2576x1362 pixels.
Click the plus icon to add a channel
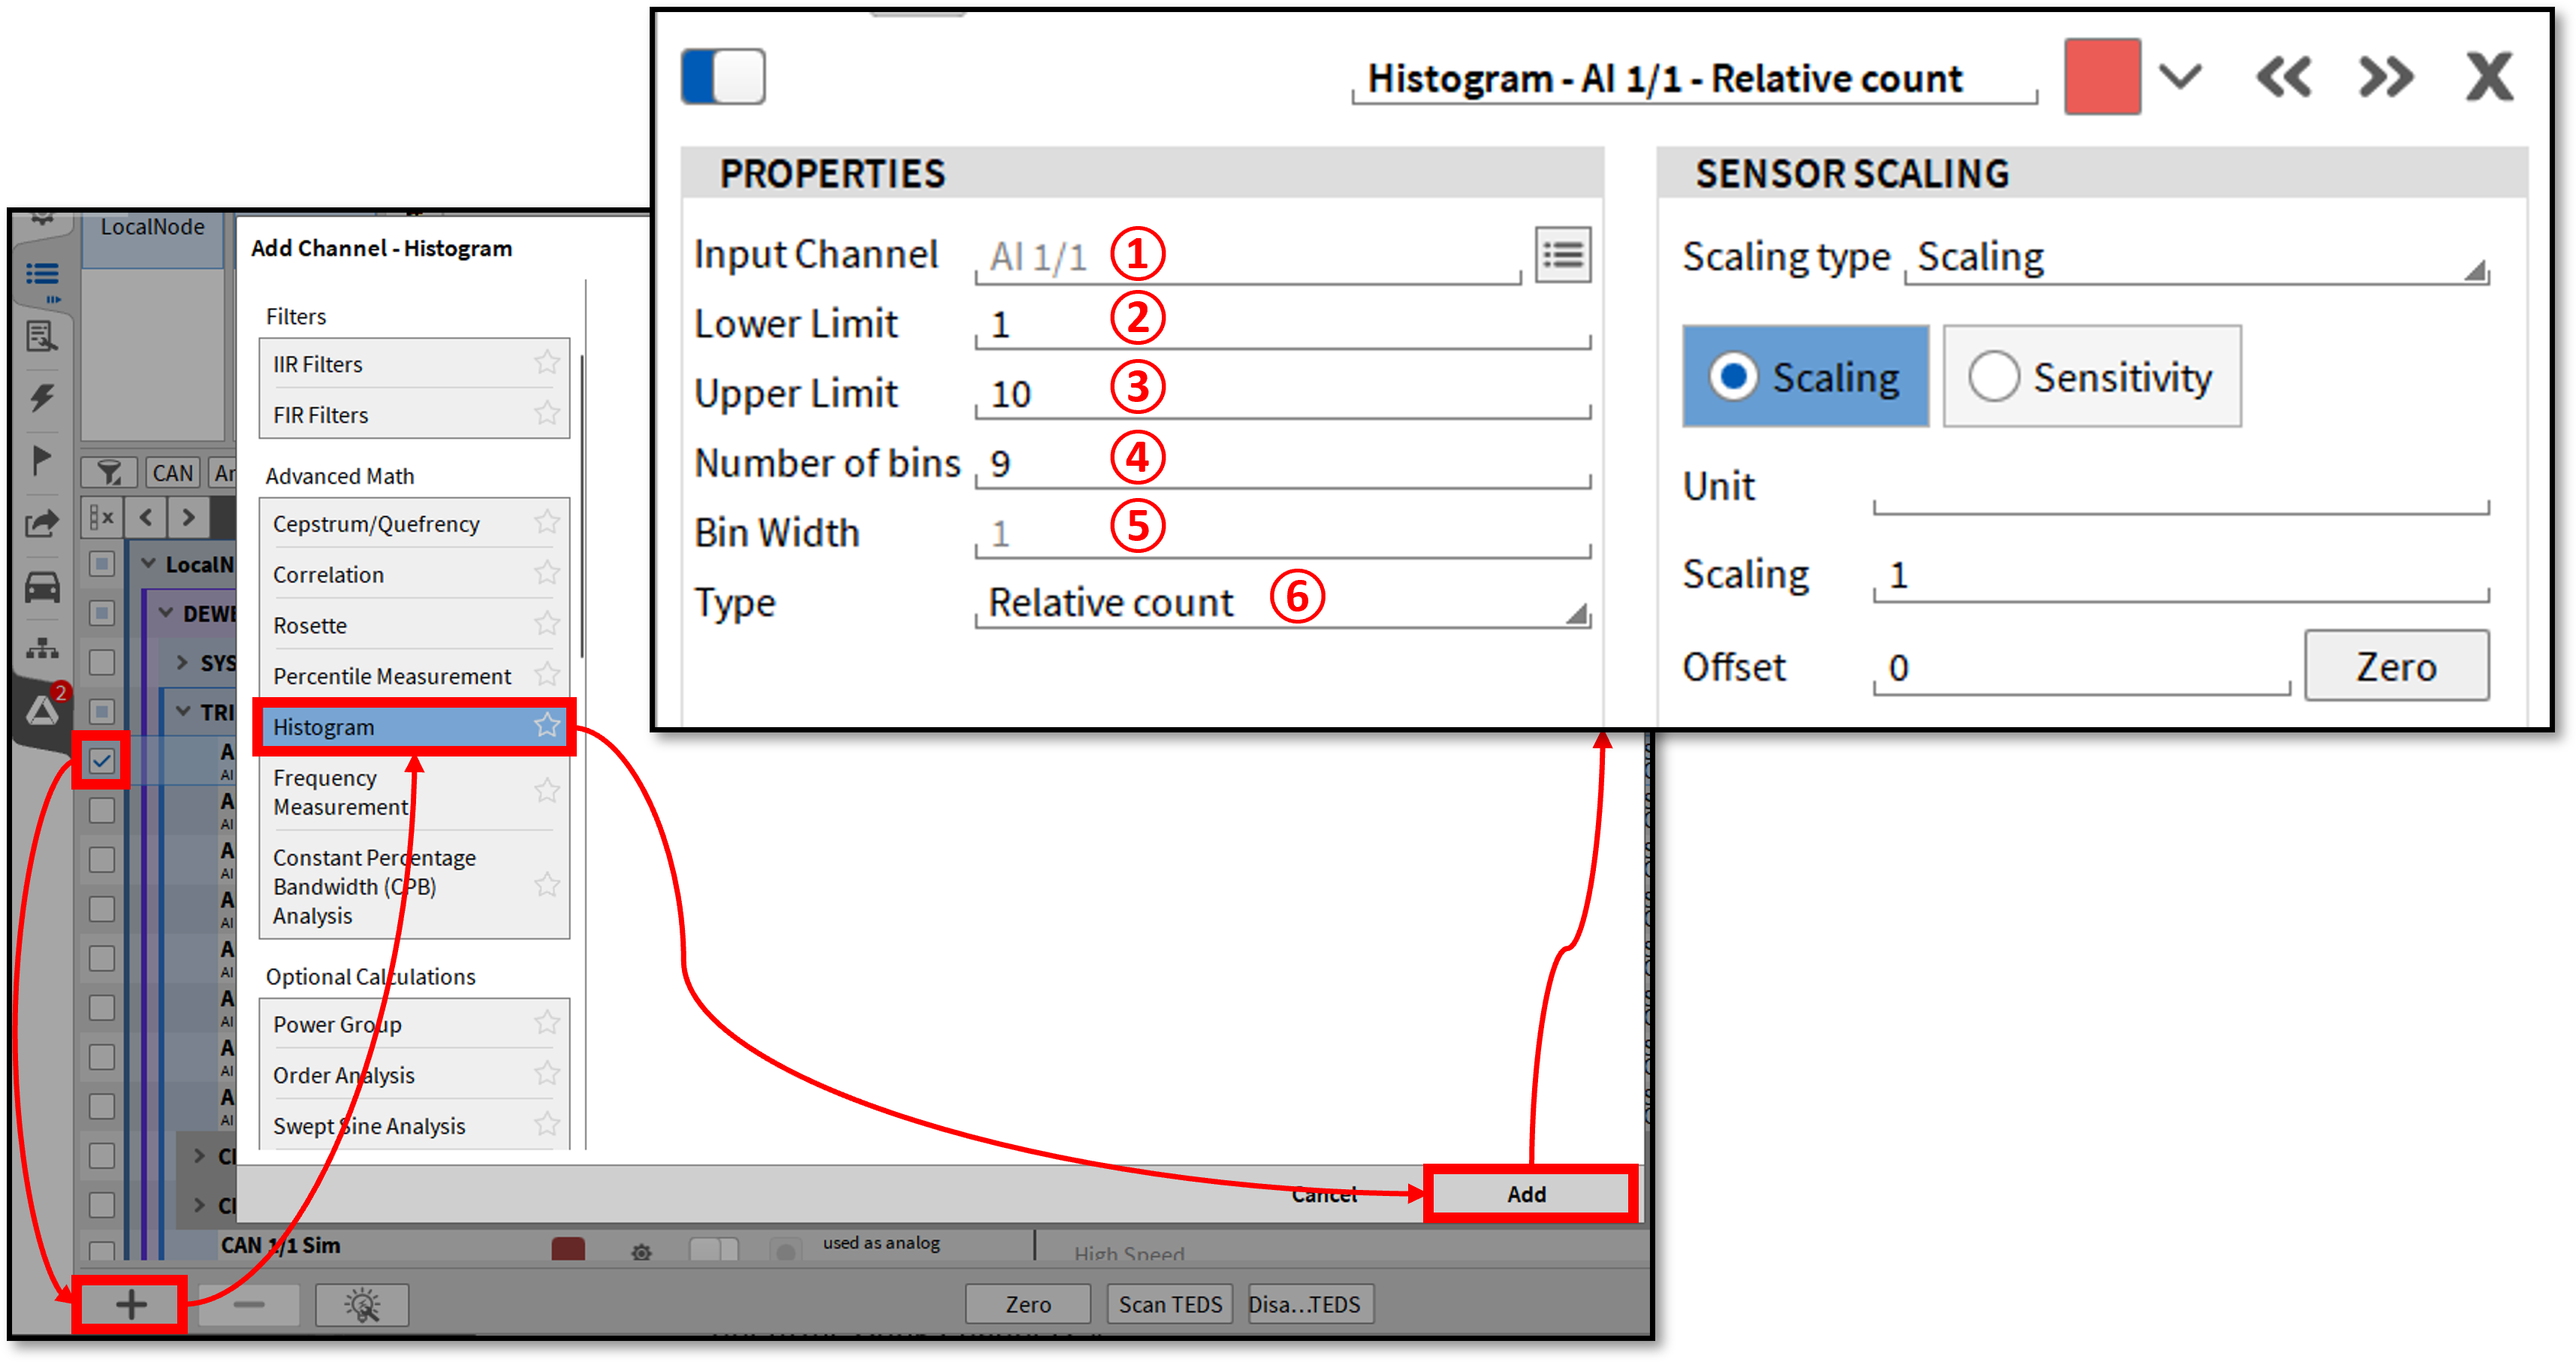(131, 1304)
